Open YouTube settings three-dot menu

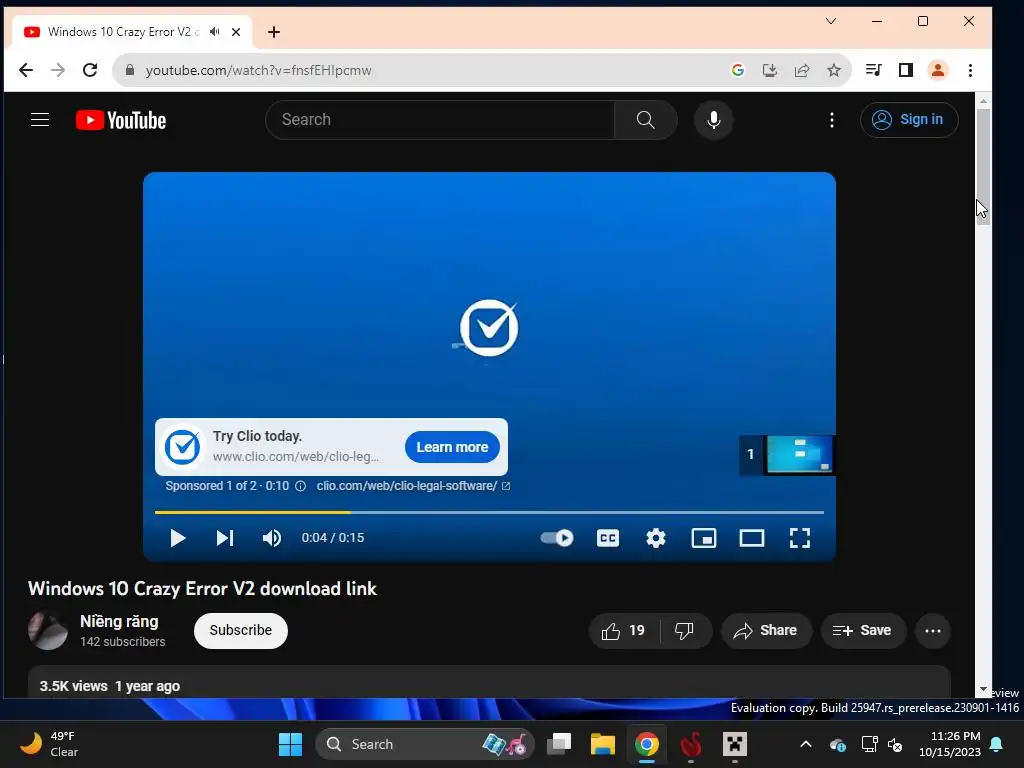pos(831,120)
